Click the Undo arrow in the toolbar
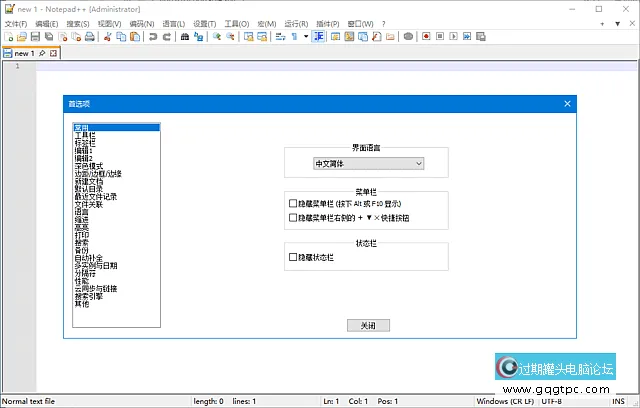This screenshot has width=640, height=408. click(x=153, y=36)
